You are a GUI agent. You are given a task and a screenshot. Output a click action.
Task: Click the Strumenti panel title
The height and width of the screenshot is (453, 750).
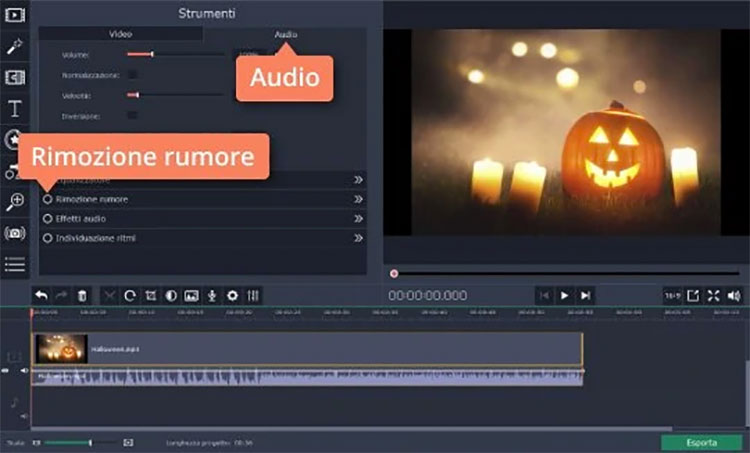click(207, 13)
